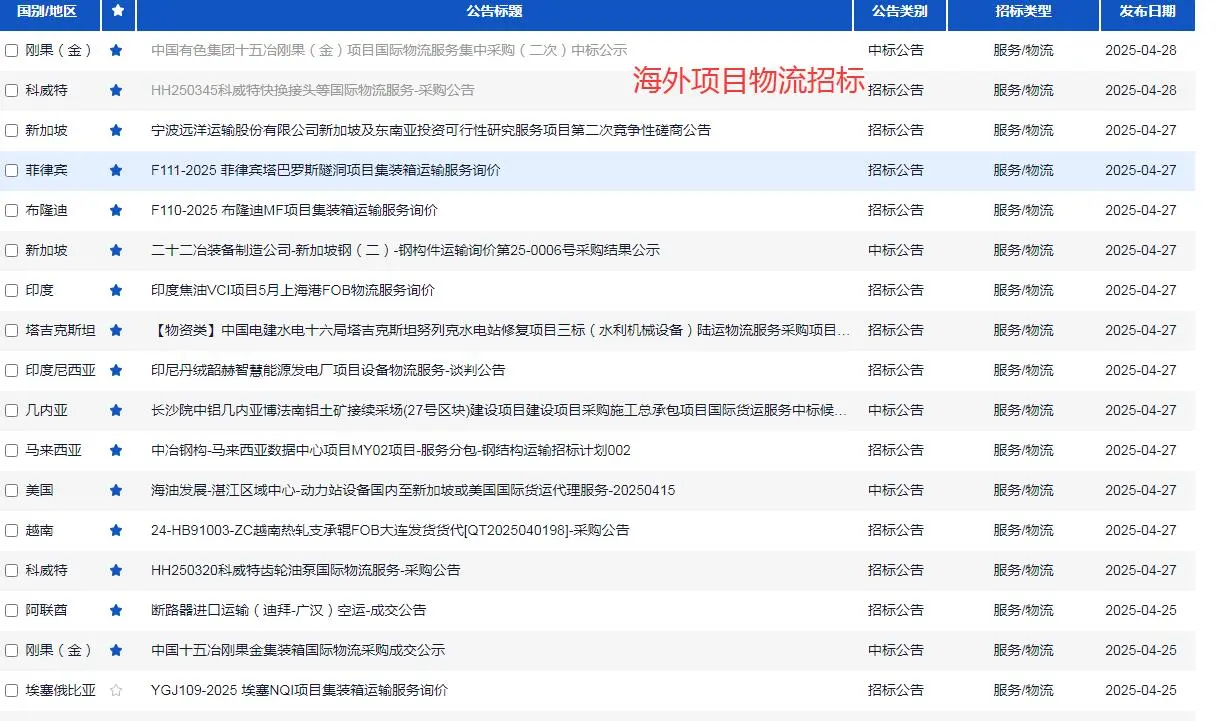
Task: Open the 海油发展-湛江区域中心 announcement
Action: tap(411, 490)
